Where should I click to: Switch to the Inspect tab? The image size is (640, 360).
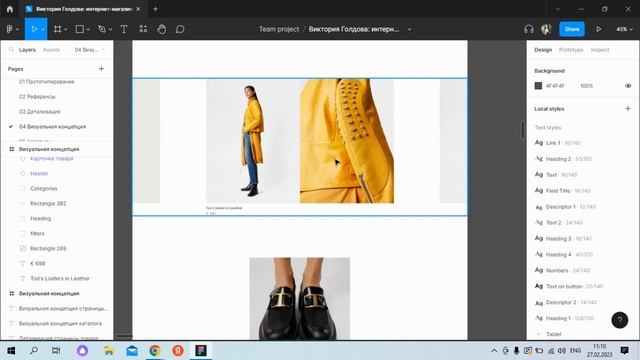600,49
